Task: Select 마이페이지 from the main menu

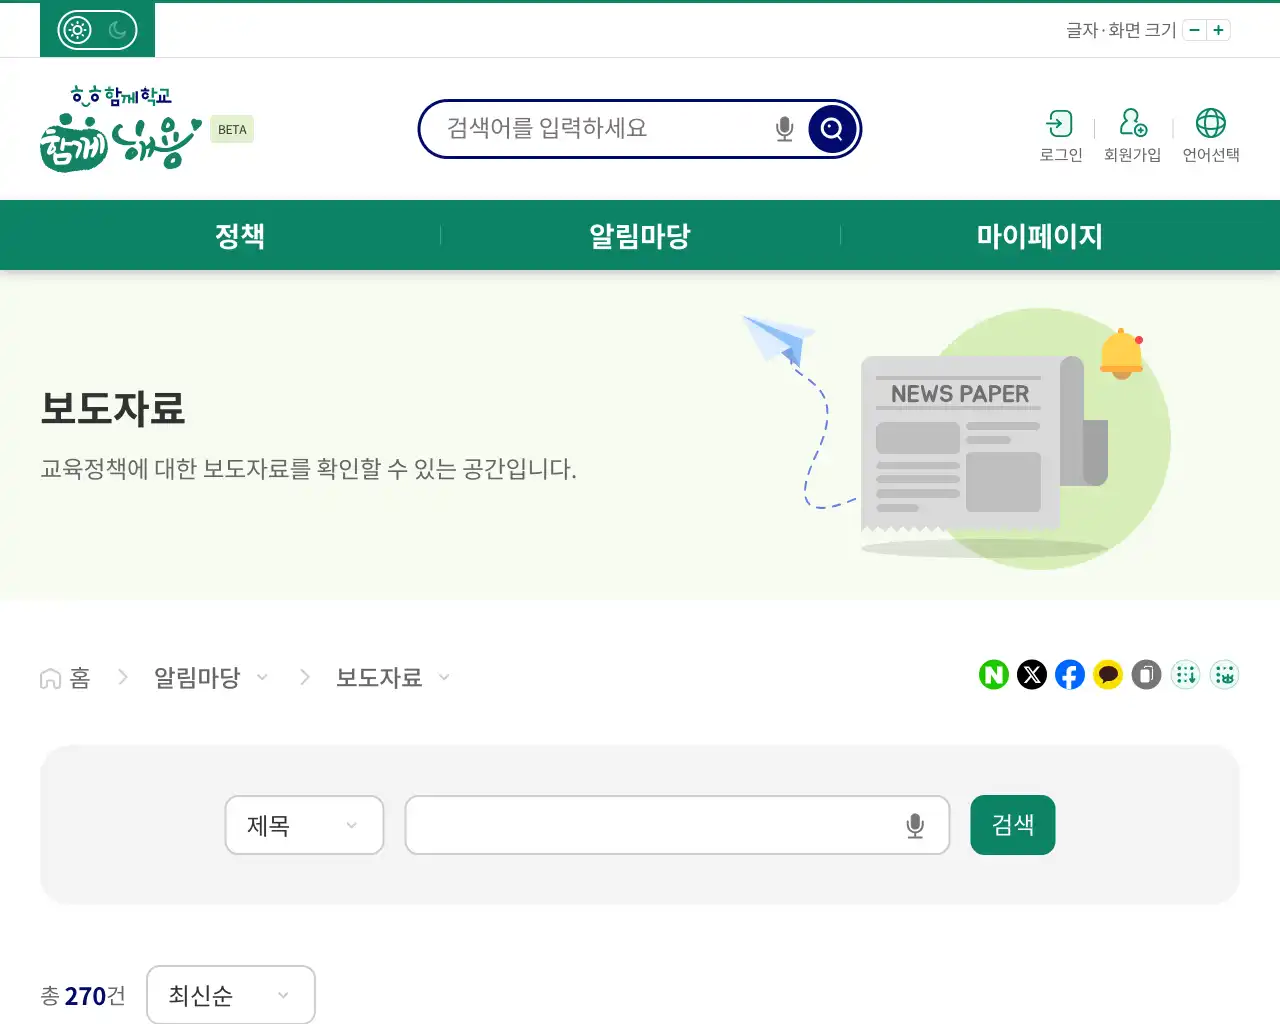Action: [1040, 235]
